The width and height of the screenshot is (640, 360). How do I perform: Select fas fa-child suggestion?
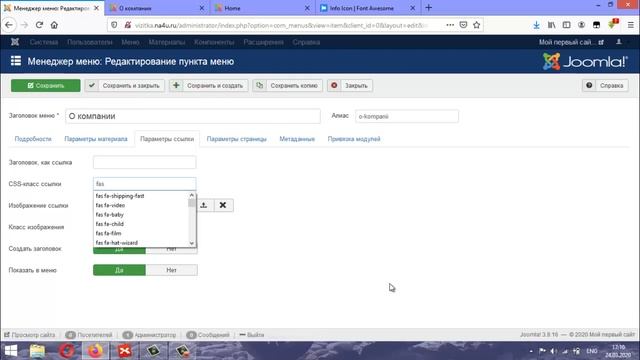click(x=141, y=224)
